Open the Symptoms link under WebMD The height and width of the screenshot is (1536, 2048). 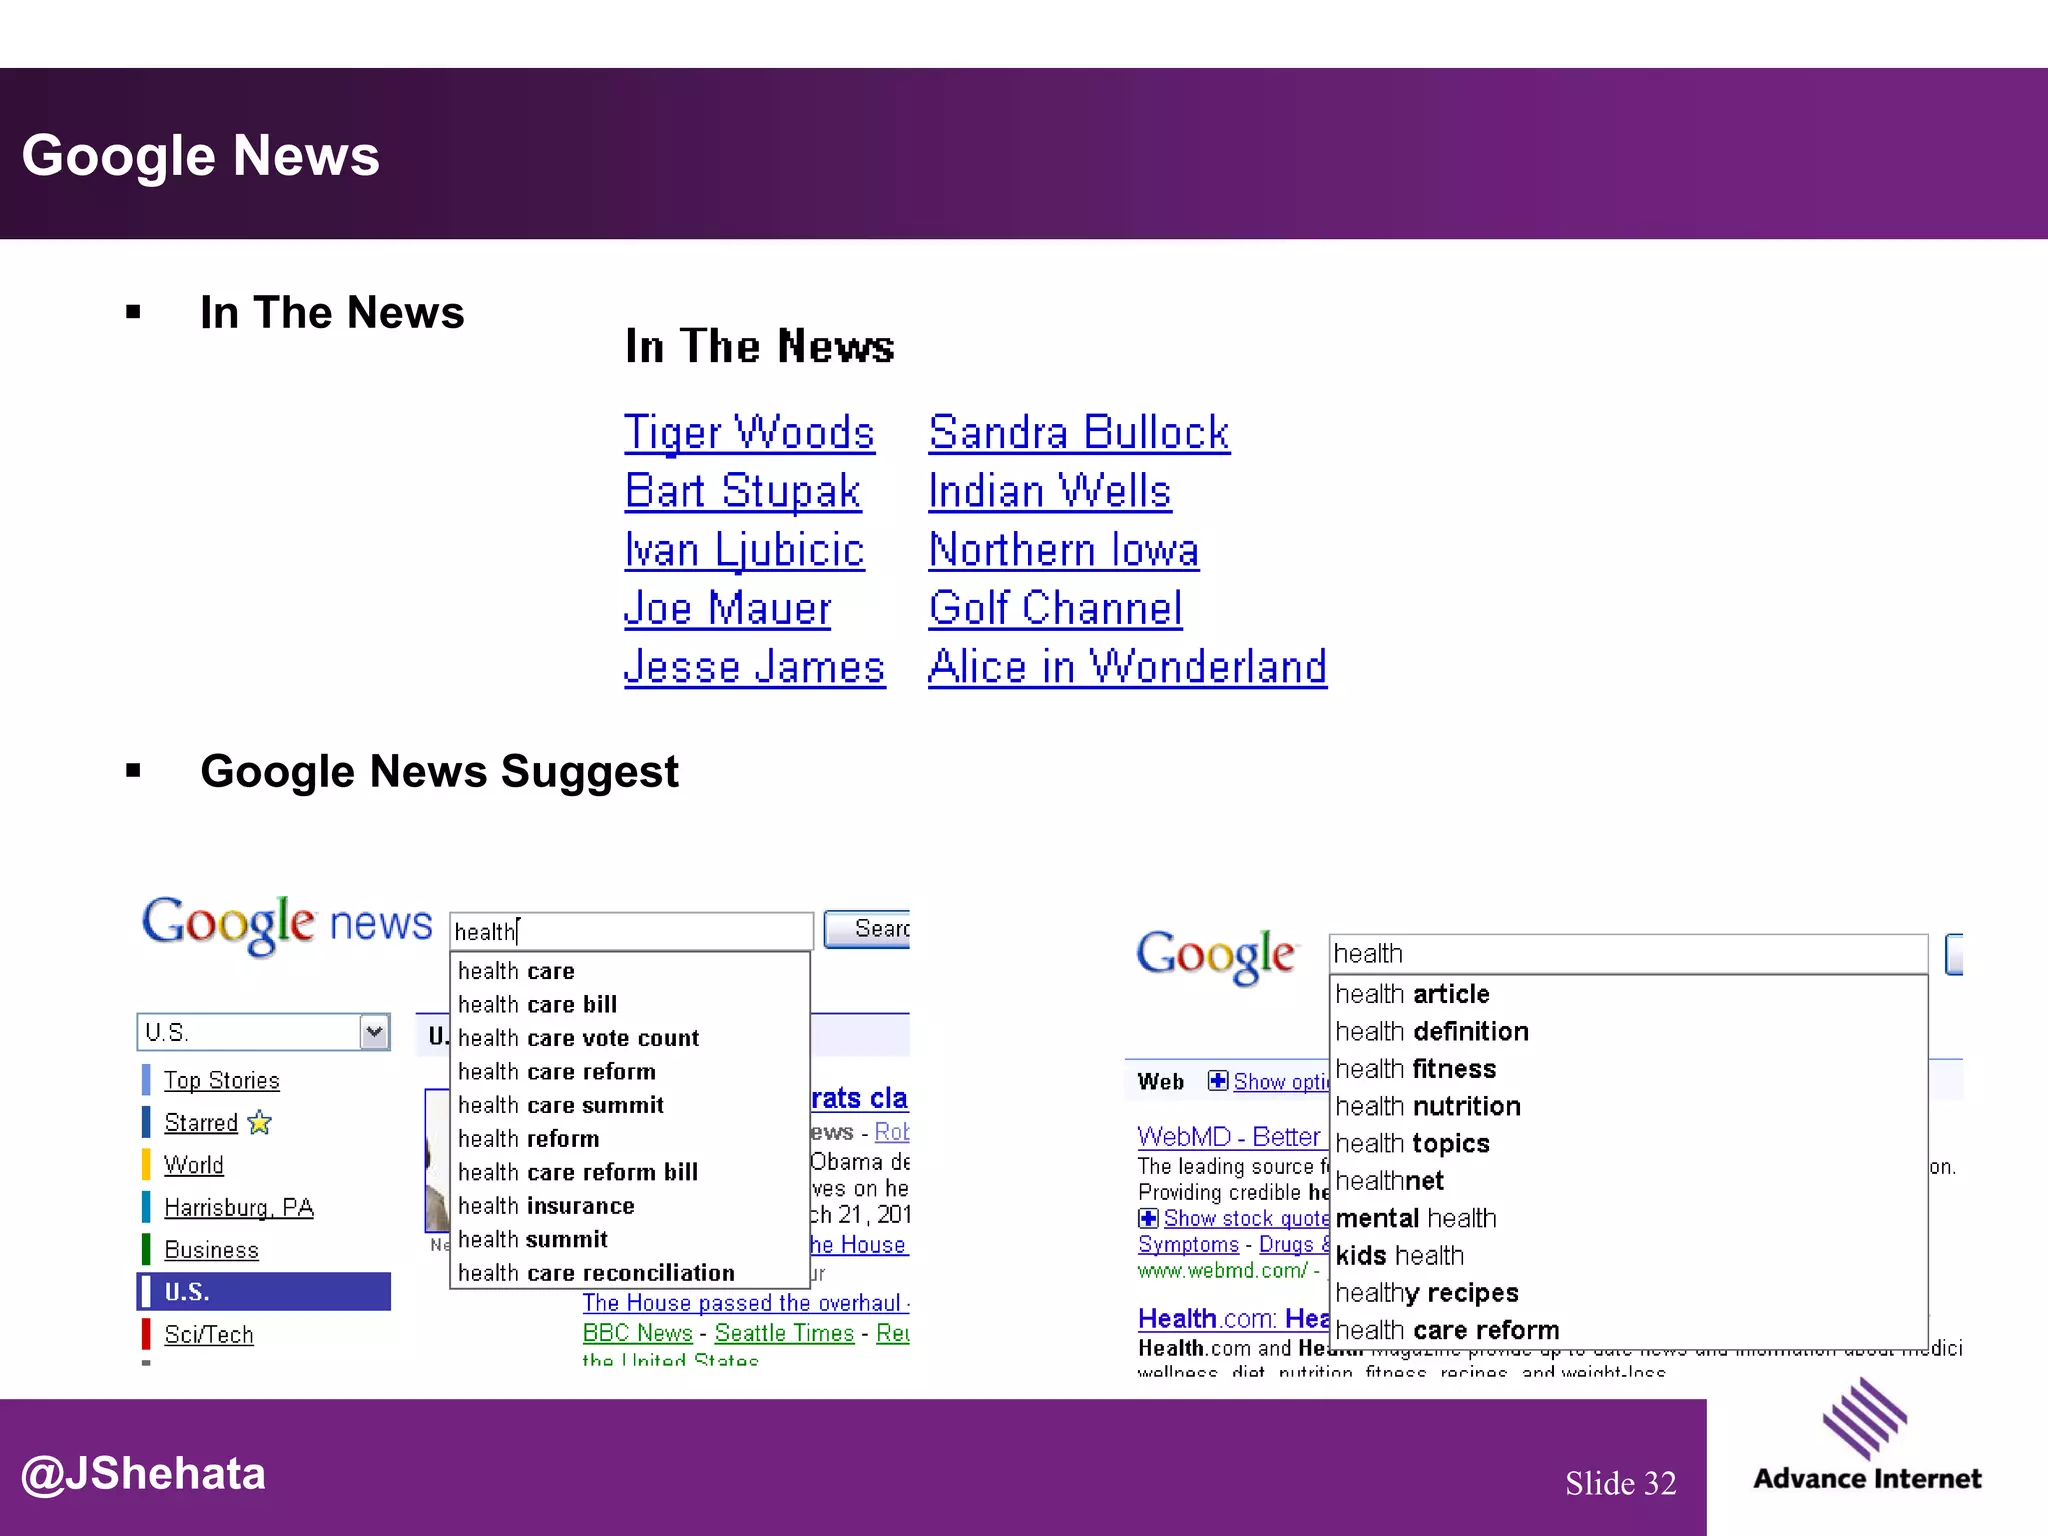(1188, 1244)
